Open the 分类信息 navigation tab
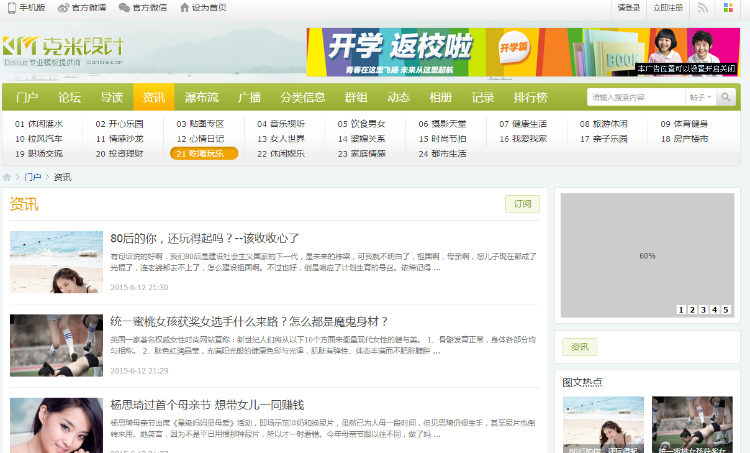The image size is (750, 453). click(302, 97)
